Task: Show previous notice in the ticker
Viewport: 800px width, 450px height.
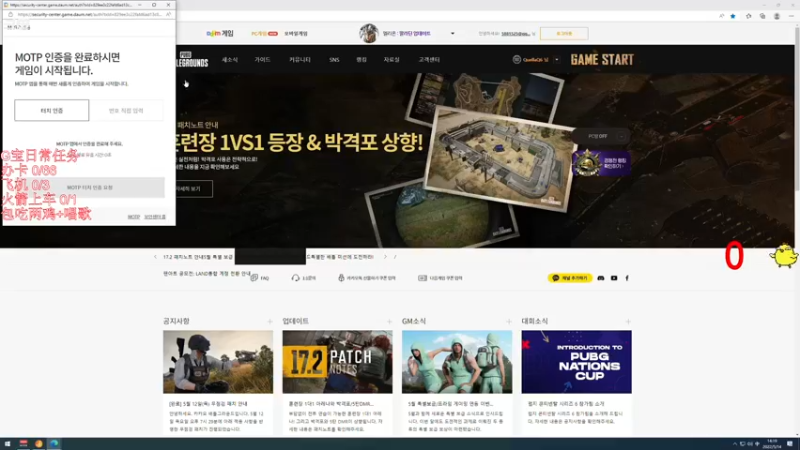Action: tap(156, 257)
